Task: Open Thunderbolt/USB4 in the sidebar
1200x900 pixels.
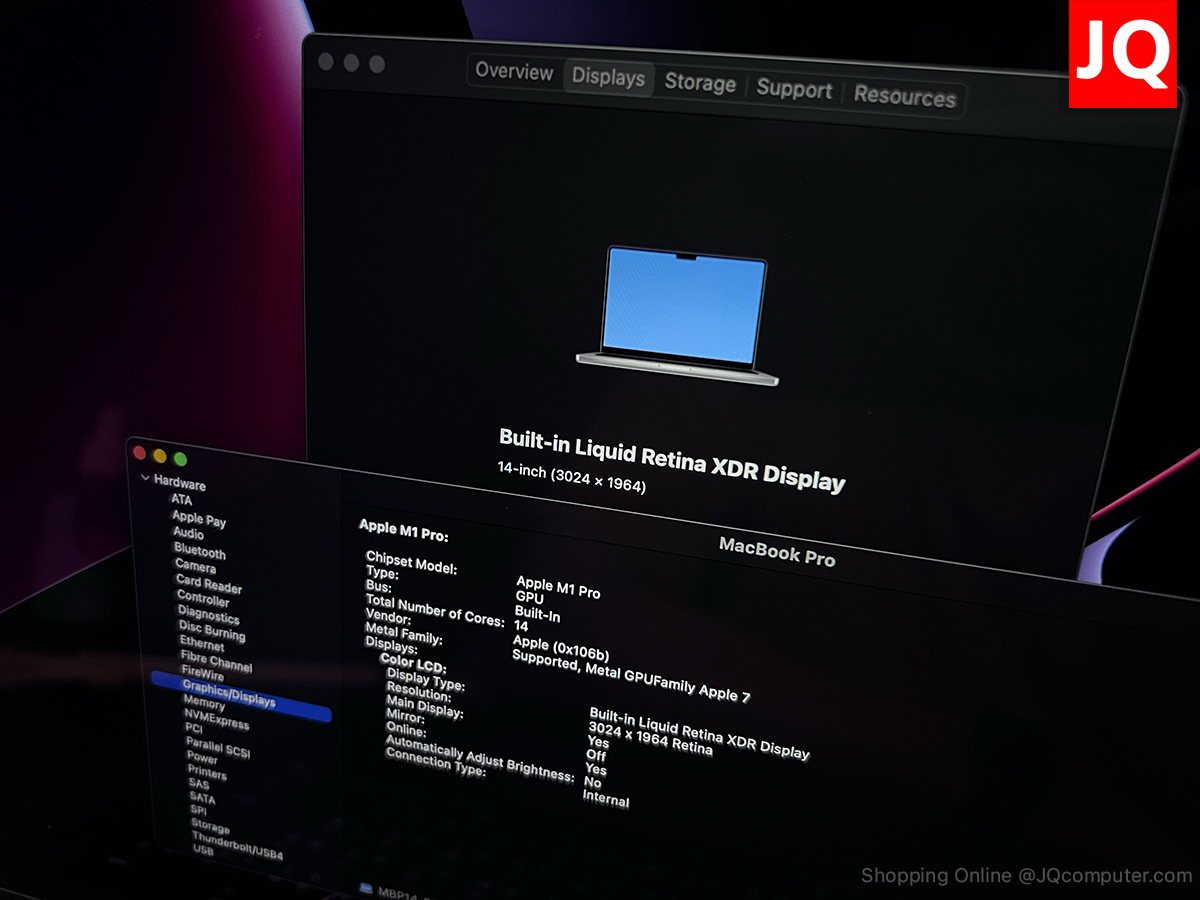Action: point(237,846)
